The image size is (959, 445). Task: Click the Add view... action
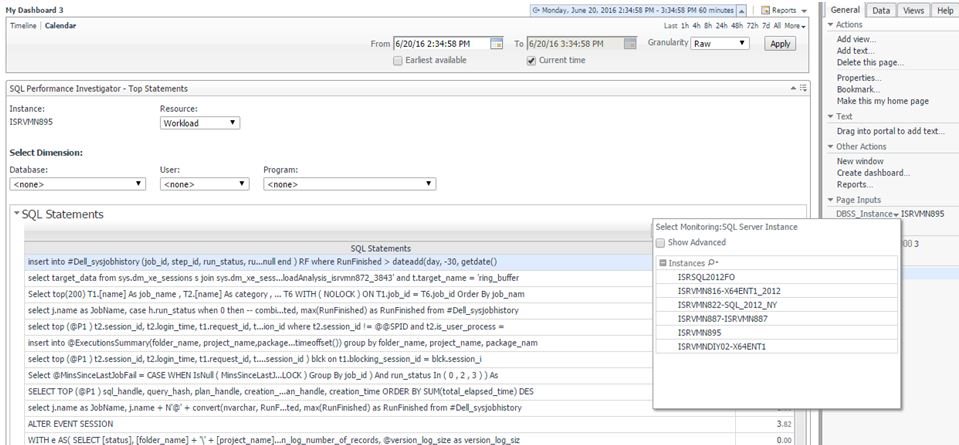pos(856,39)
